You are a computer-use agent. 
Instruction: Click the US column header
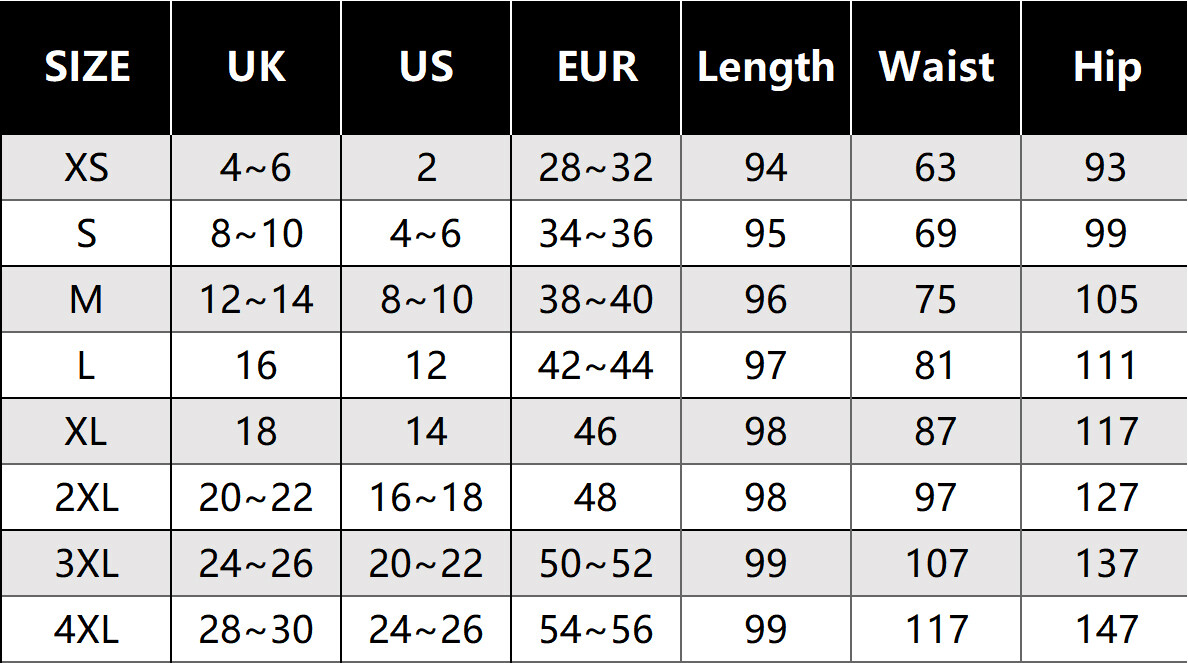[426, 67]
